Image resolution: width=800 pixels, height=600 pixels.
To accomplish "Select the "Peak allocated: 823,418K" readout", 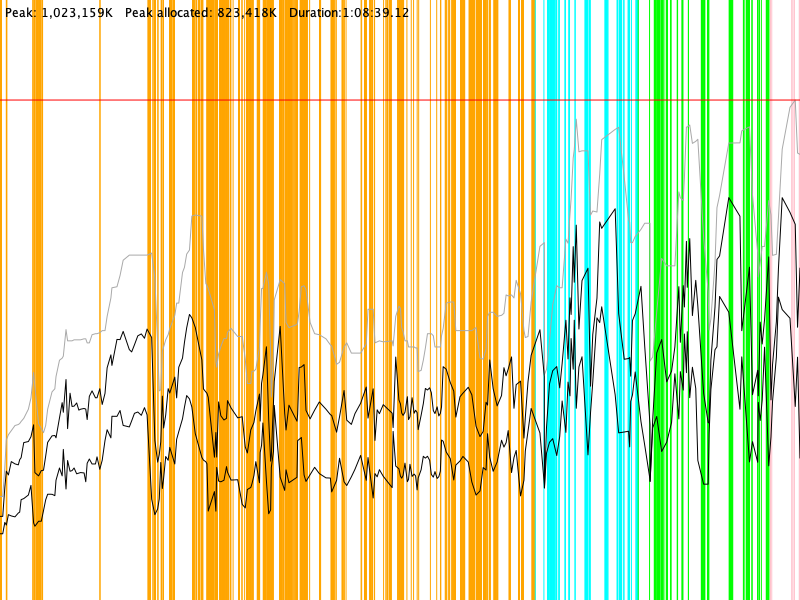I will [x=201, y=13].
